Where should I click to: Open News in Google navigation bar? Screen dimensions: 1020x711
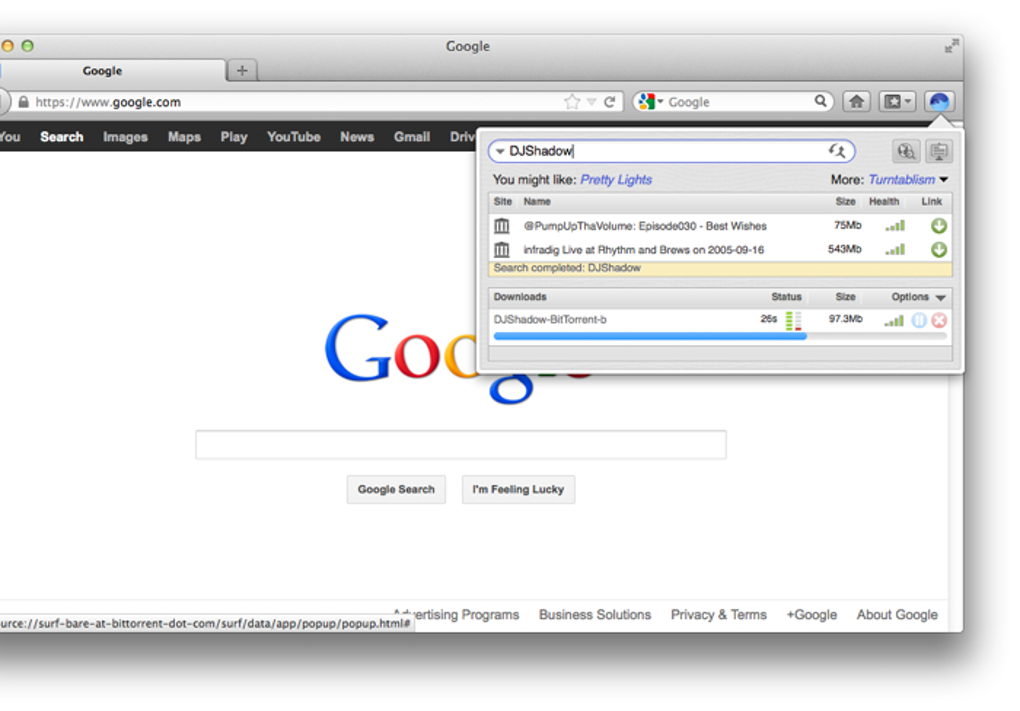356,137
